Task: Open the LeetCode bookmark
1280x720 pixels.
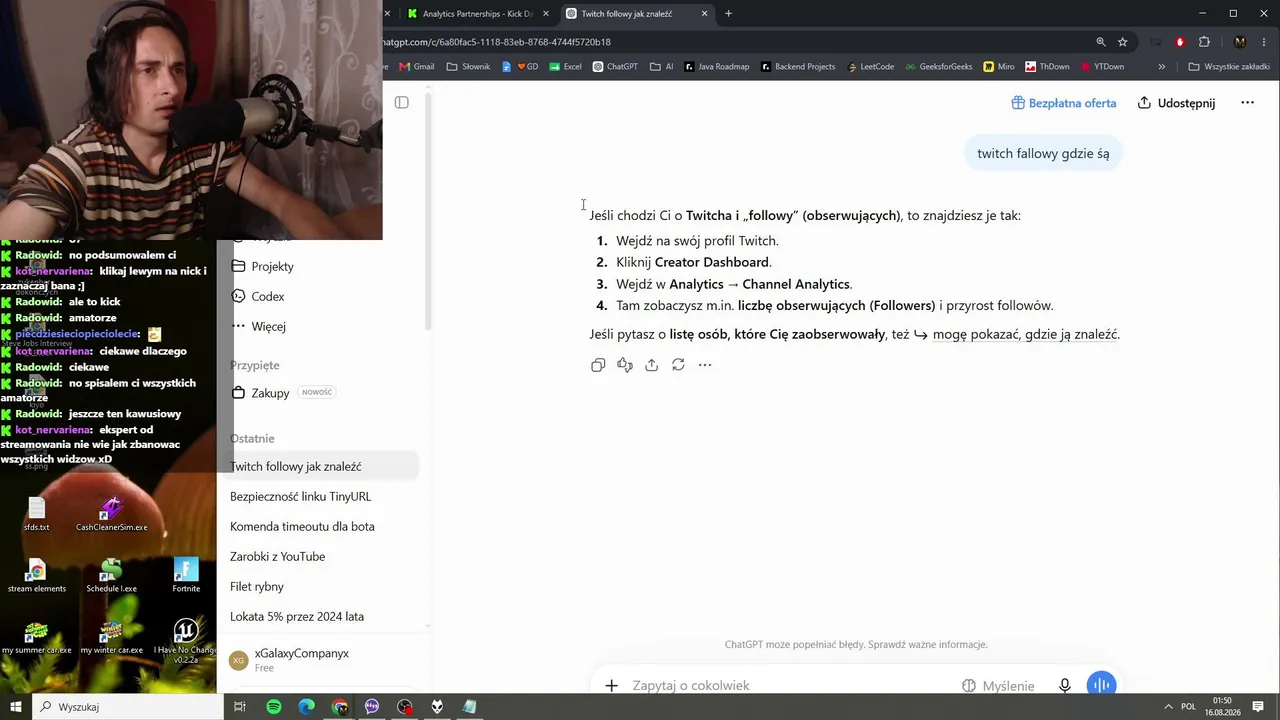Action: tap(870, 67)
